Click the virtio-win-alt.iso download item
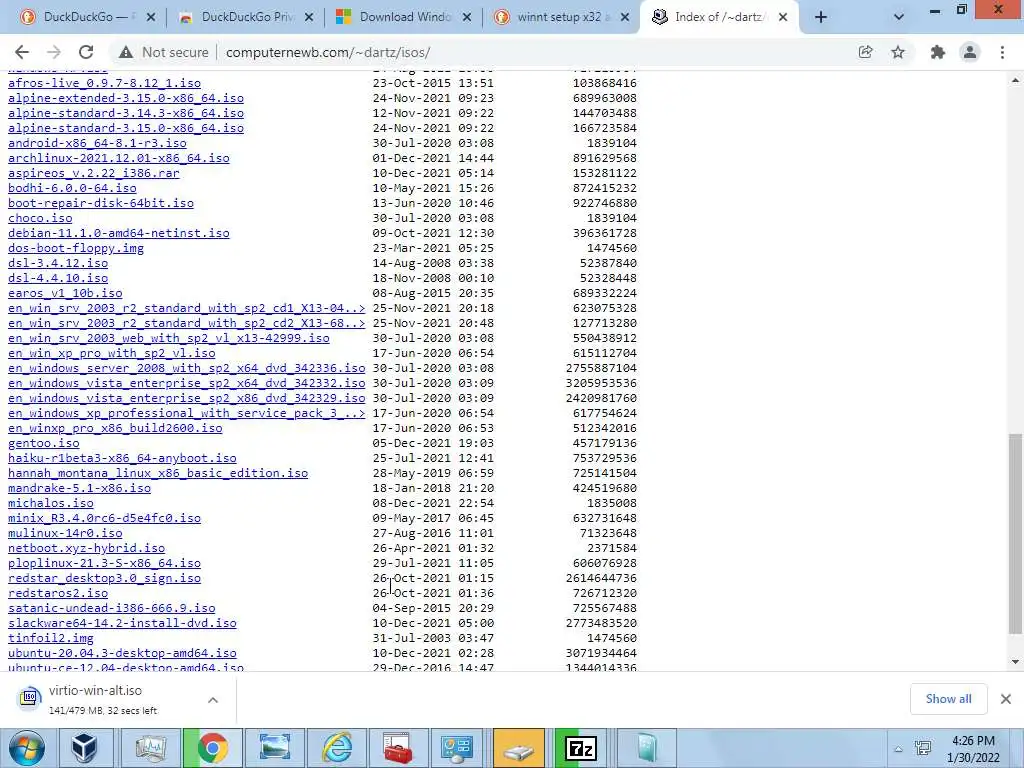Image resolution: width=1024 pixels, height=768 pixels. click(104, 699)
